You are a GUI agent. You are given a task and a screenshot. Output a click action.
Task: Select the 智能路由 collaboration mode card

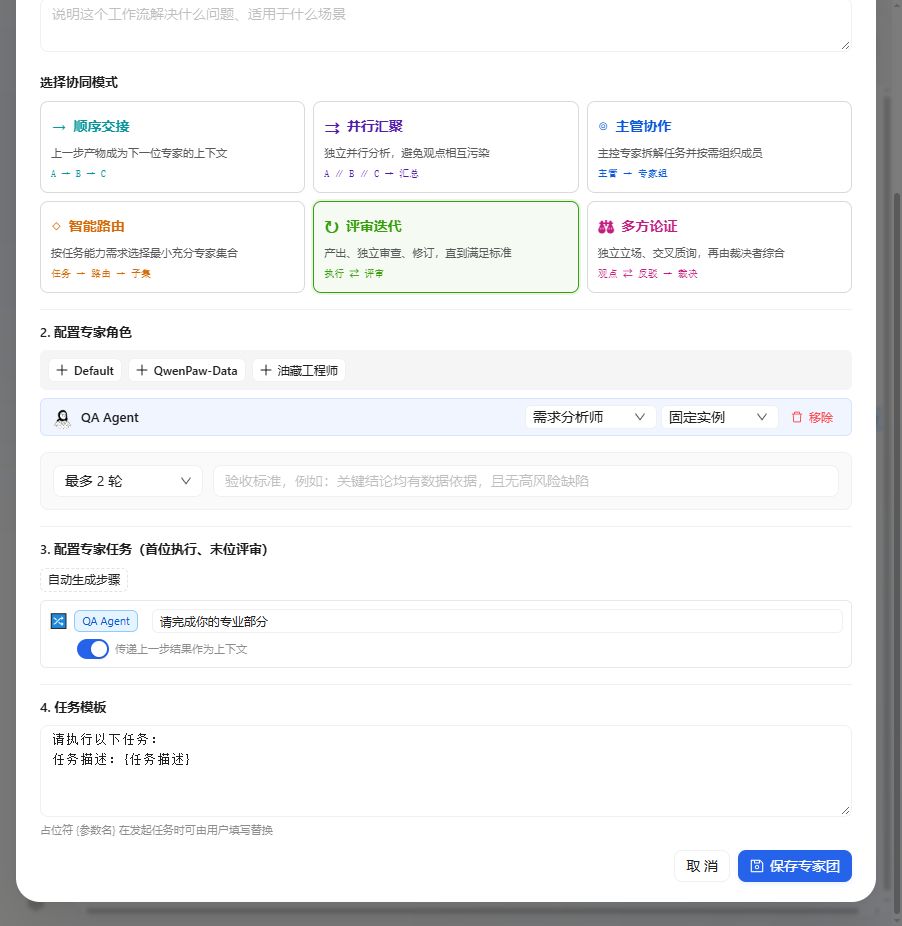[x=172, y=247]
